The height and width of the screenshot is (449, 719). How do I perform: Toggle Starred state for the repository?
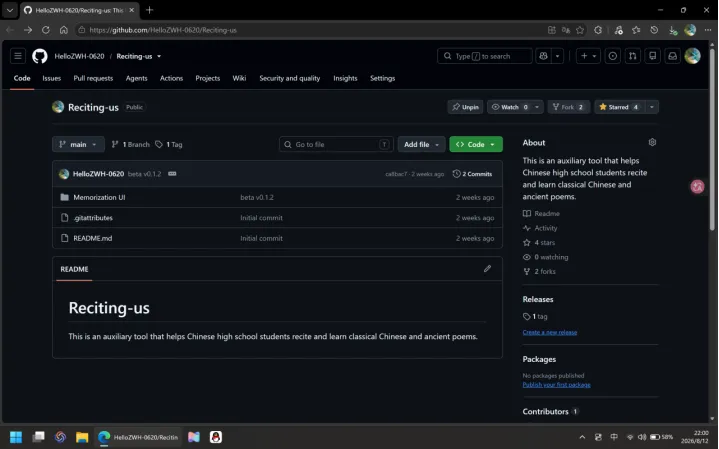tap(619, 107)
